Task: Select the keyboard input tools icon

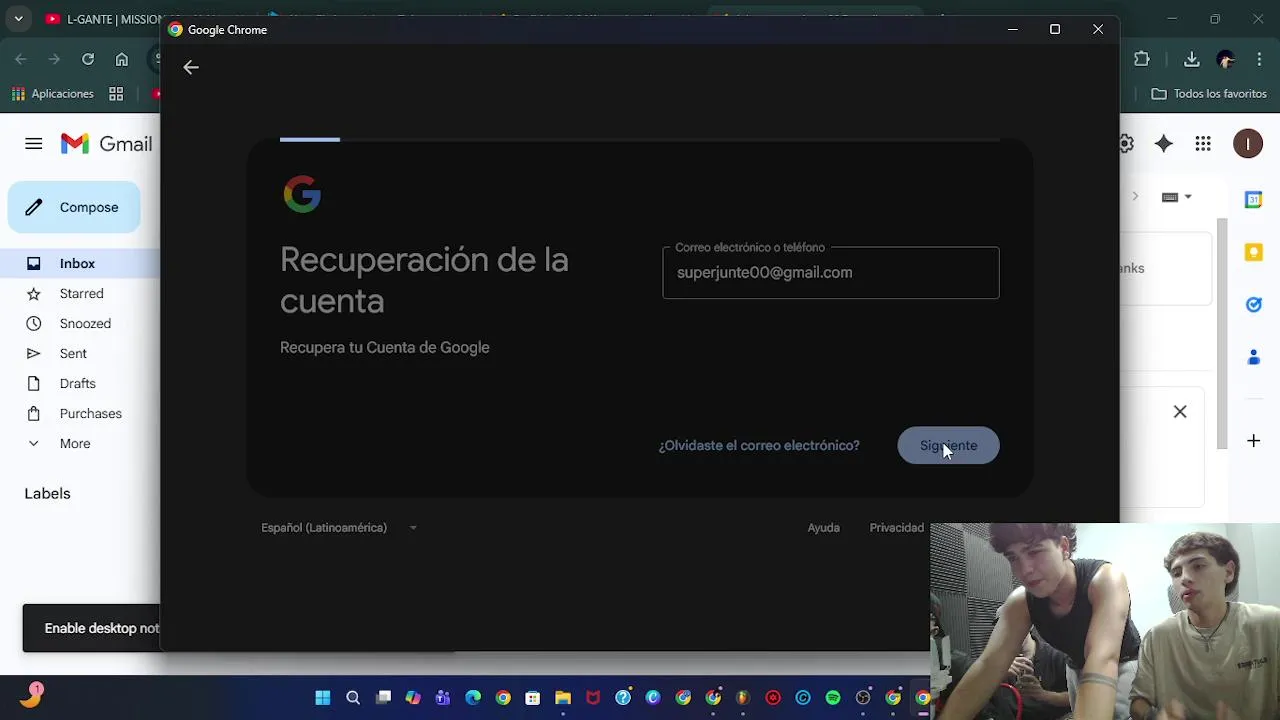Action: point(1170,197)
